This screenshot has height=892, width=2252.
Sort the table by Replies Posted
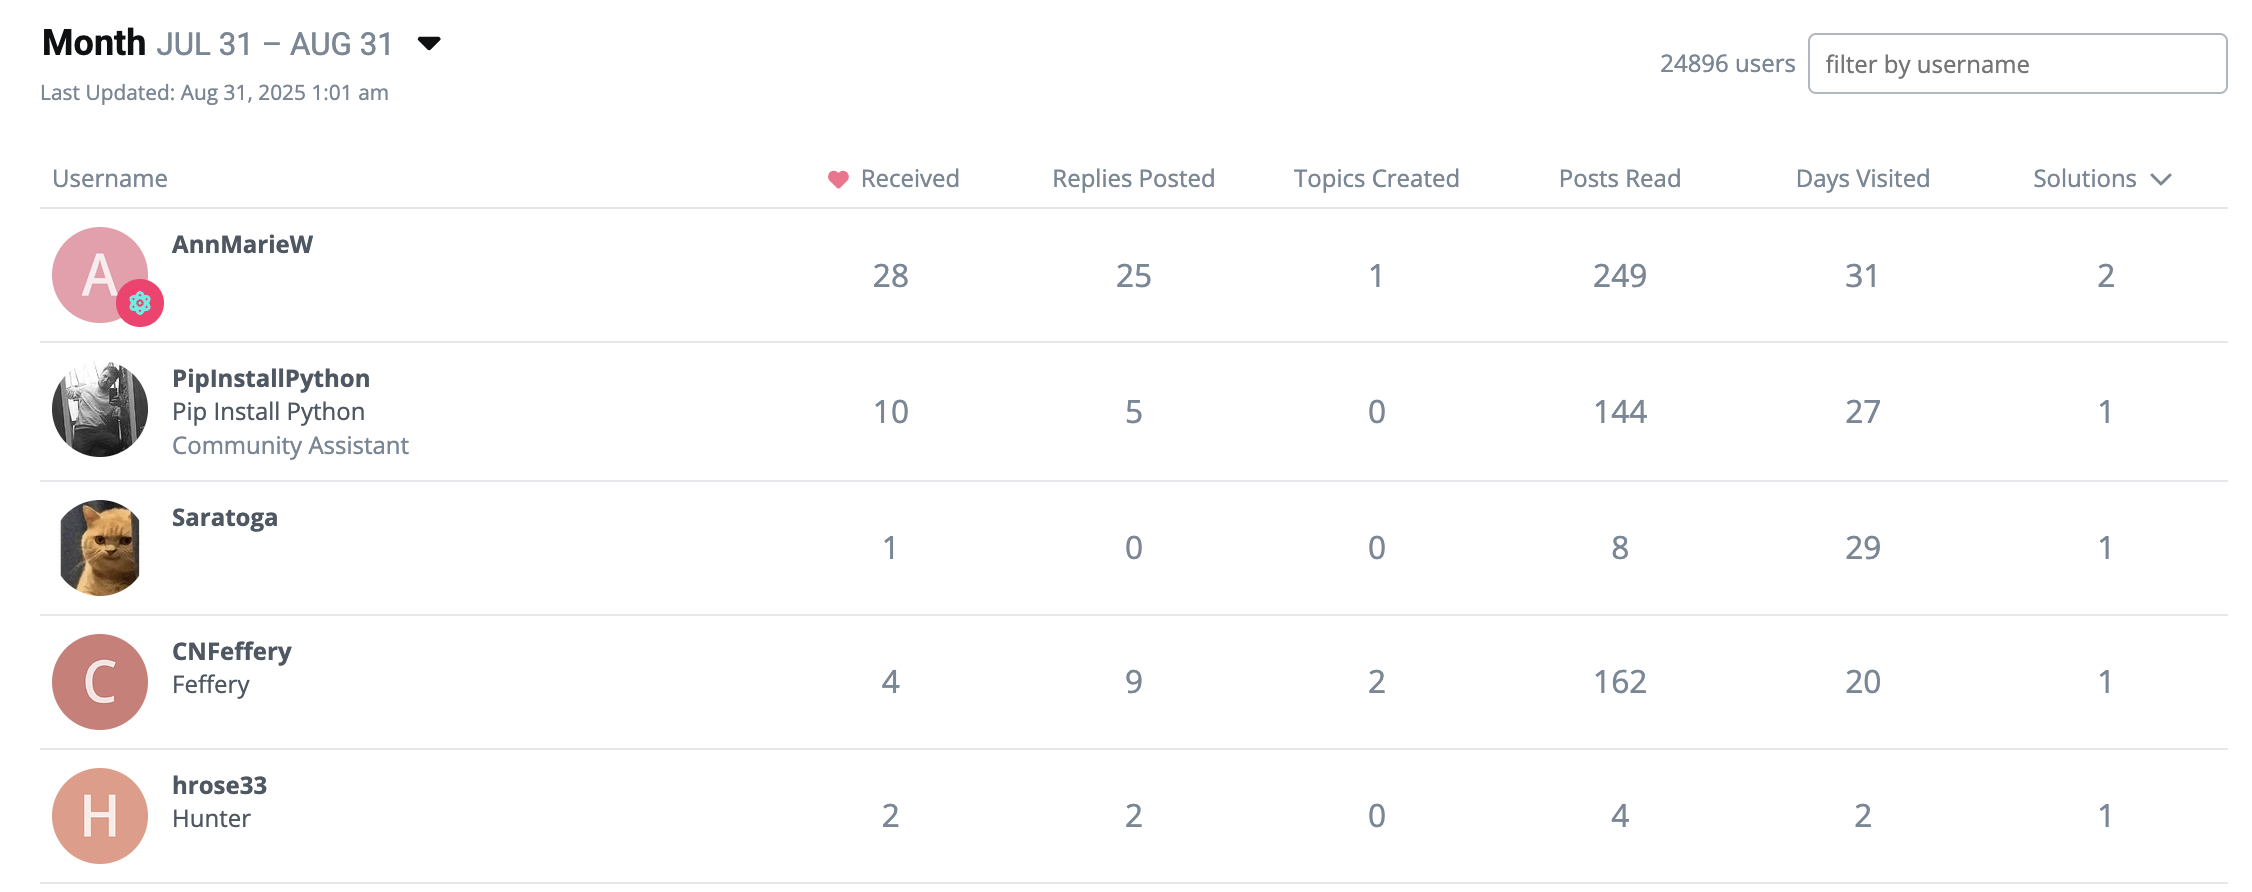click(x=1133, y=179)
